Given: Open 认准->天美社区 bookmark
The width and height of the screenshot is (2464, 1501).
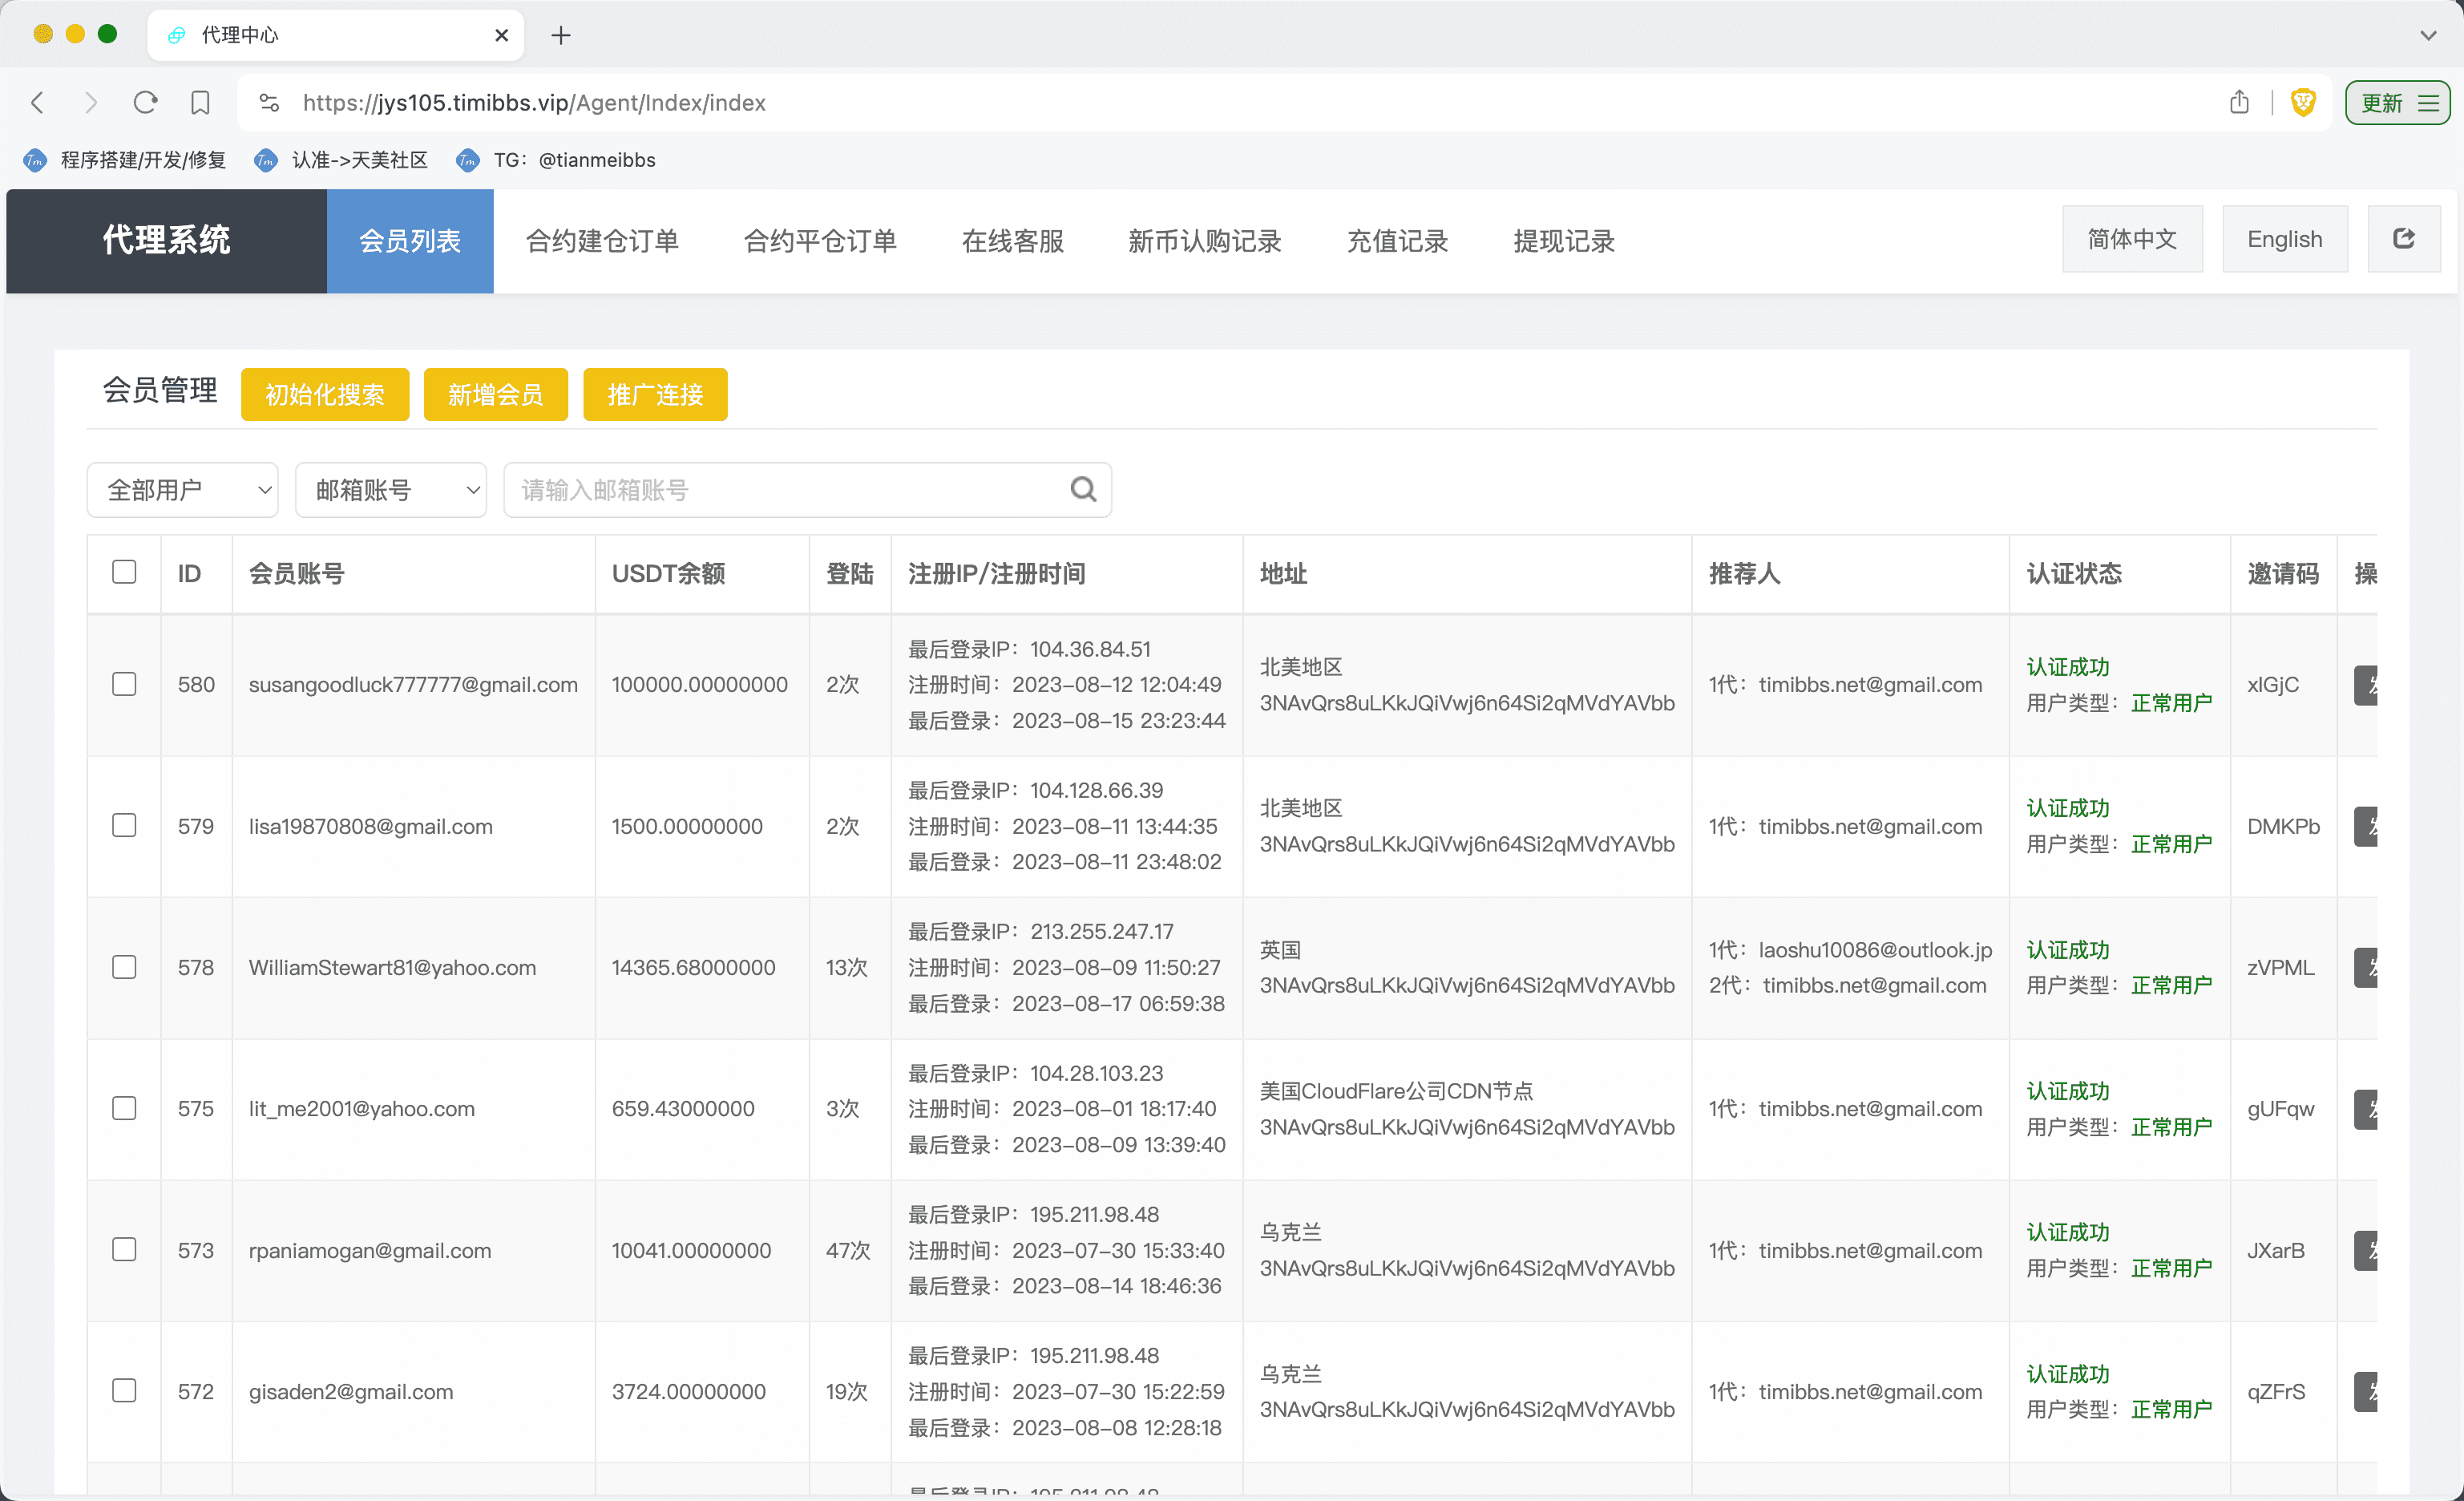Looking at the screenshot, I should coord(341,160).
